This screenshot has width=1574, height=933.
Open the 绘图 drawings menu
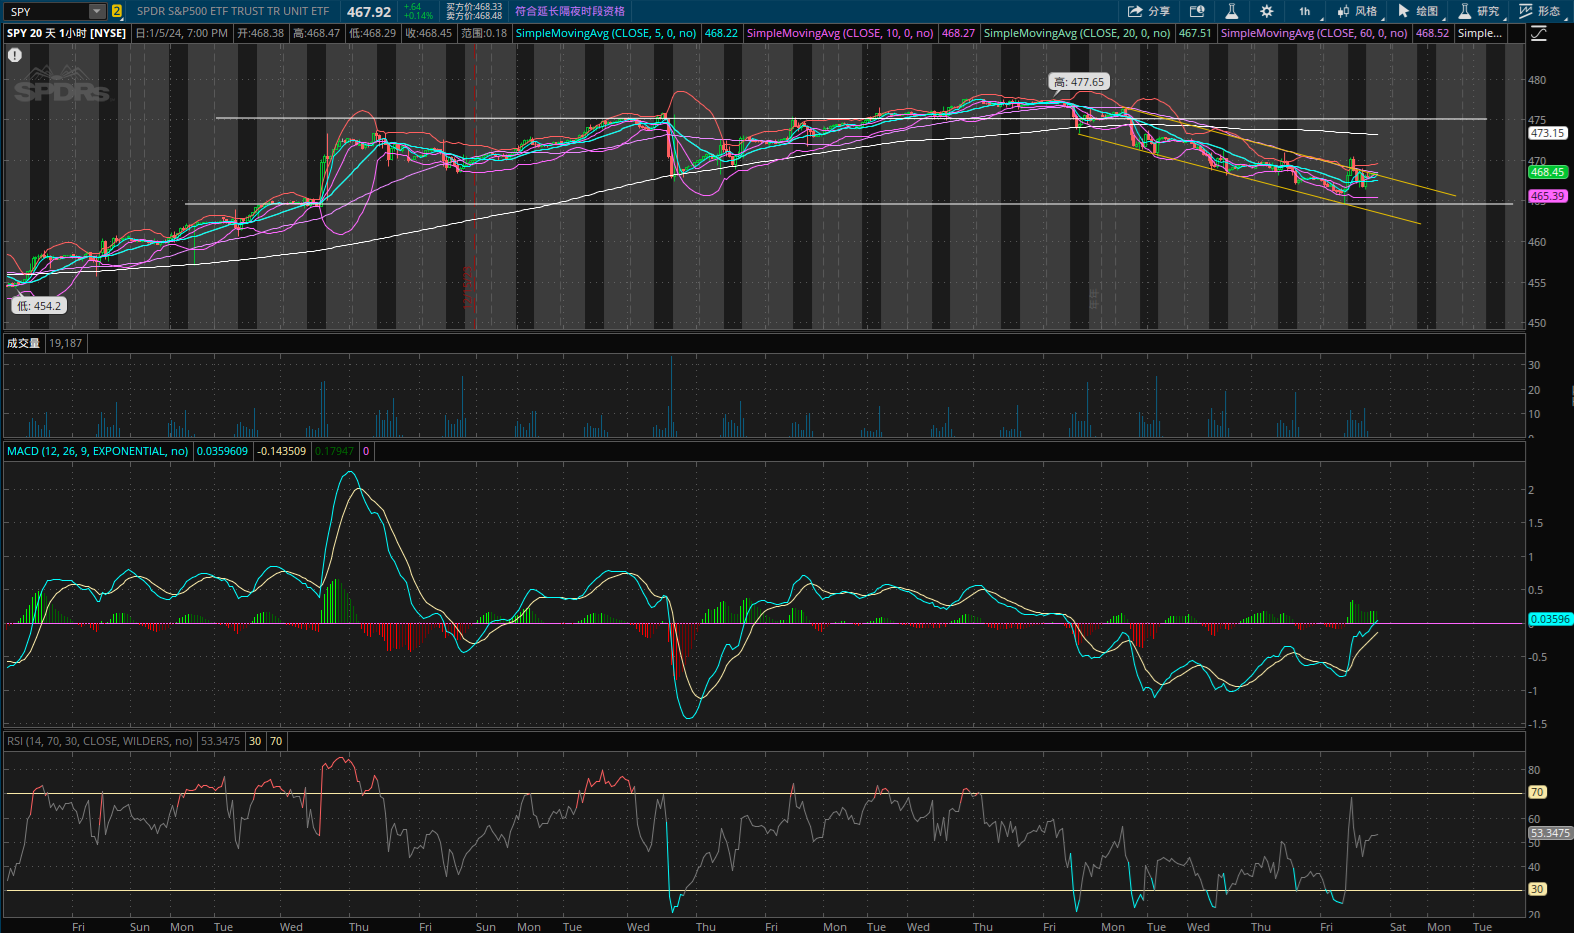click(1418, 11)
